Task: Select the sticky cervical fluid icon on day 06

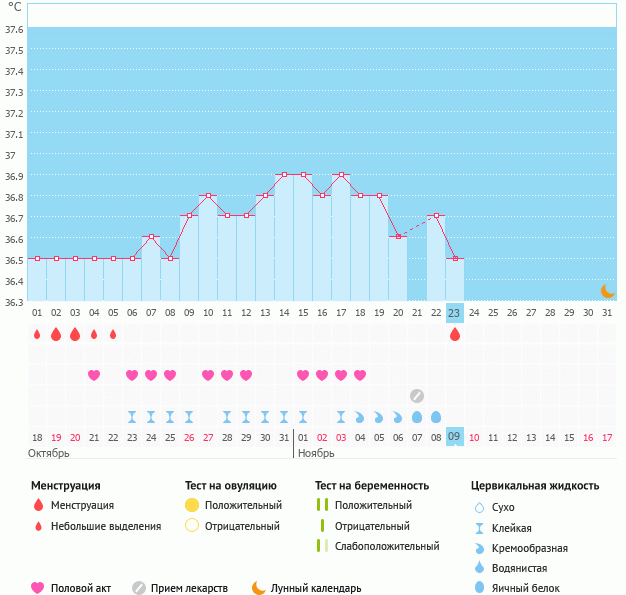Action: coord(132,416)
